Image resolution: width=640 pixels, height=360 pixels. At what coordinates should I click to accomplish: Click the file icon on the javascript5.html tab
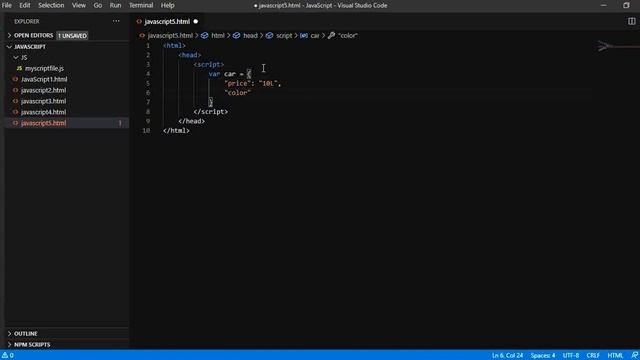click(139, 21)
